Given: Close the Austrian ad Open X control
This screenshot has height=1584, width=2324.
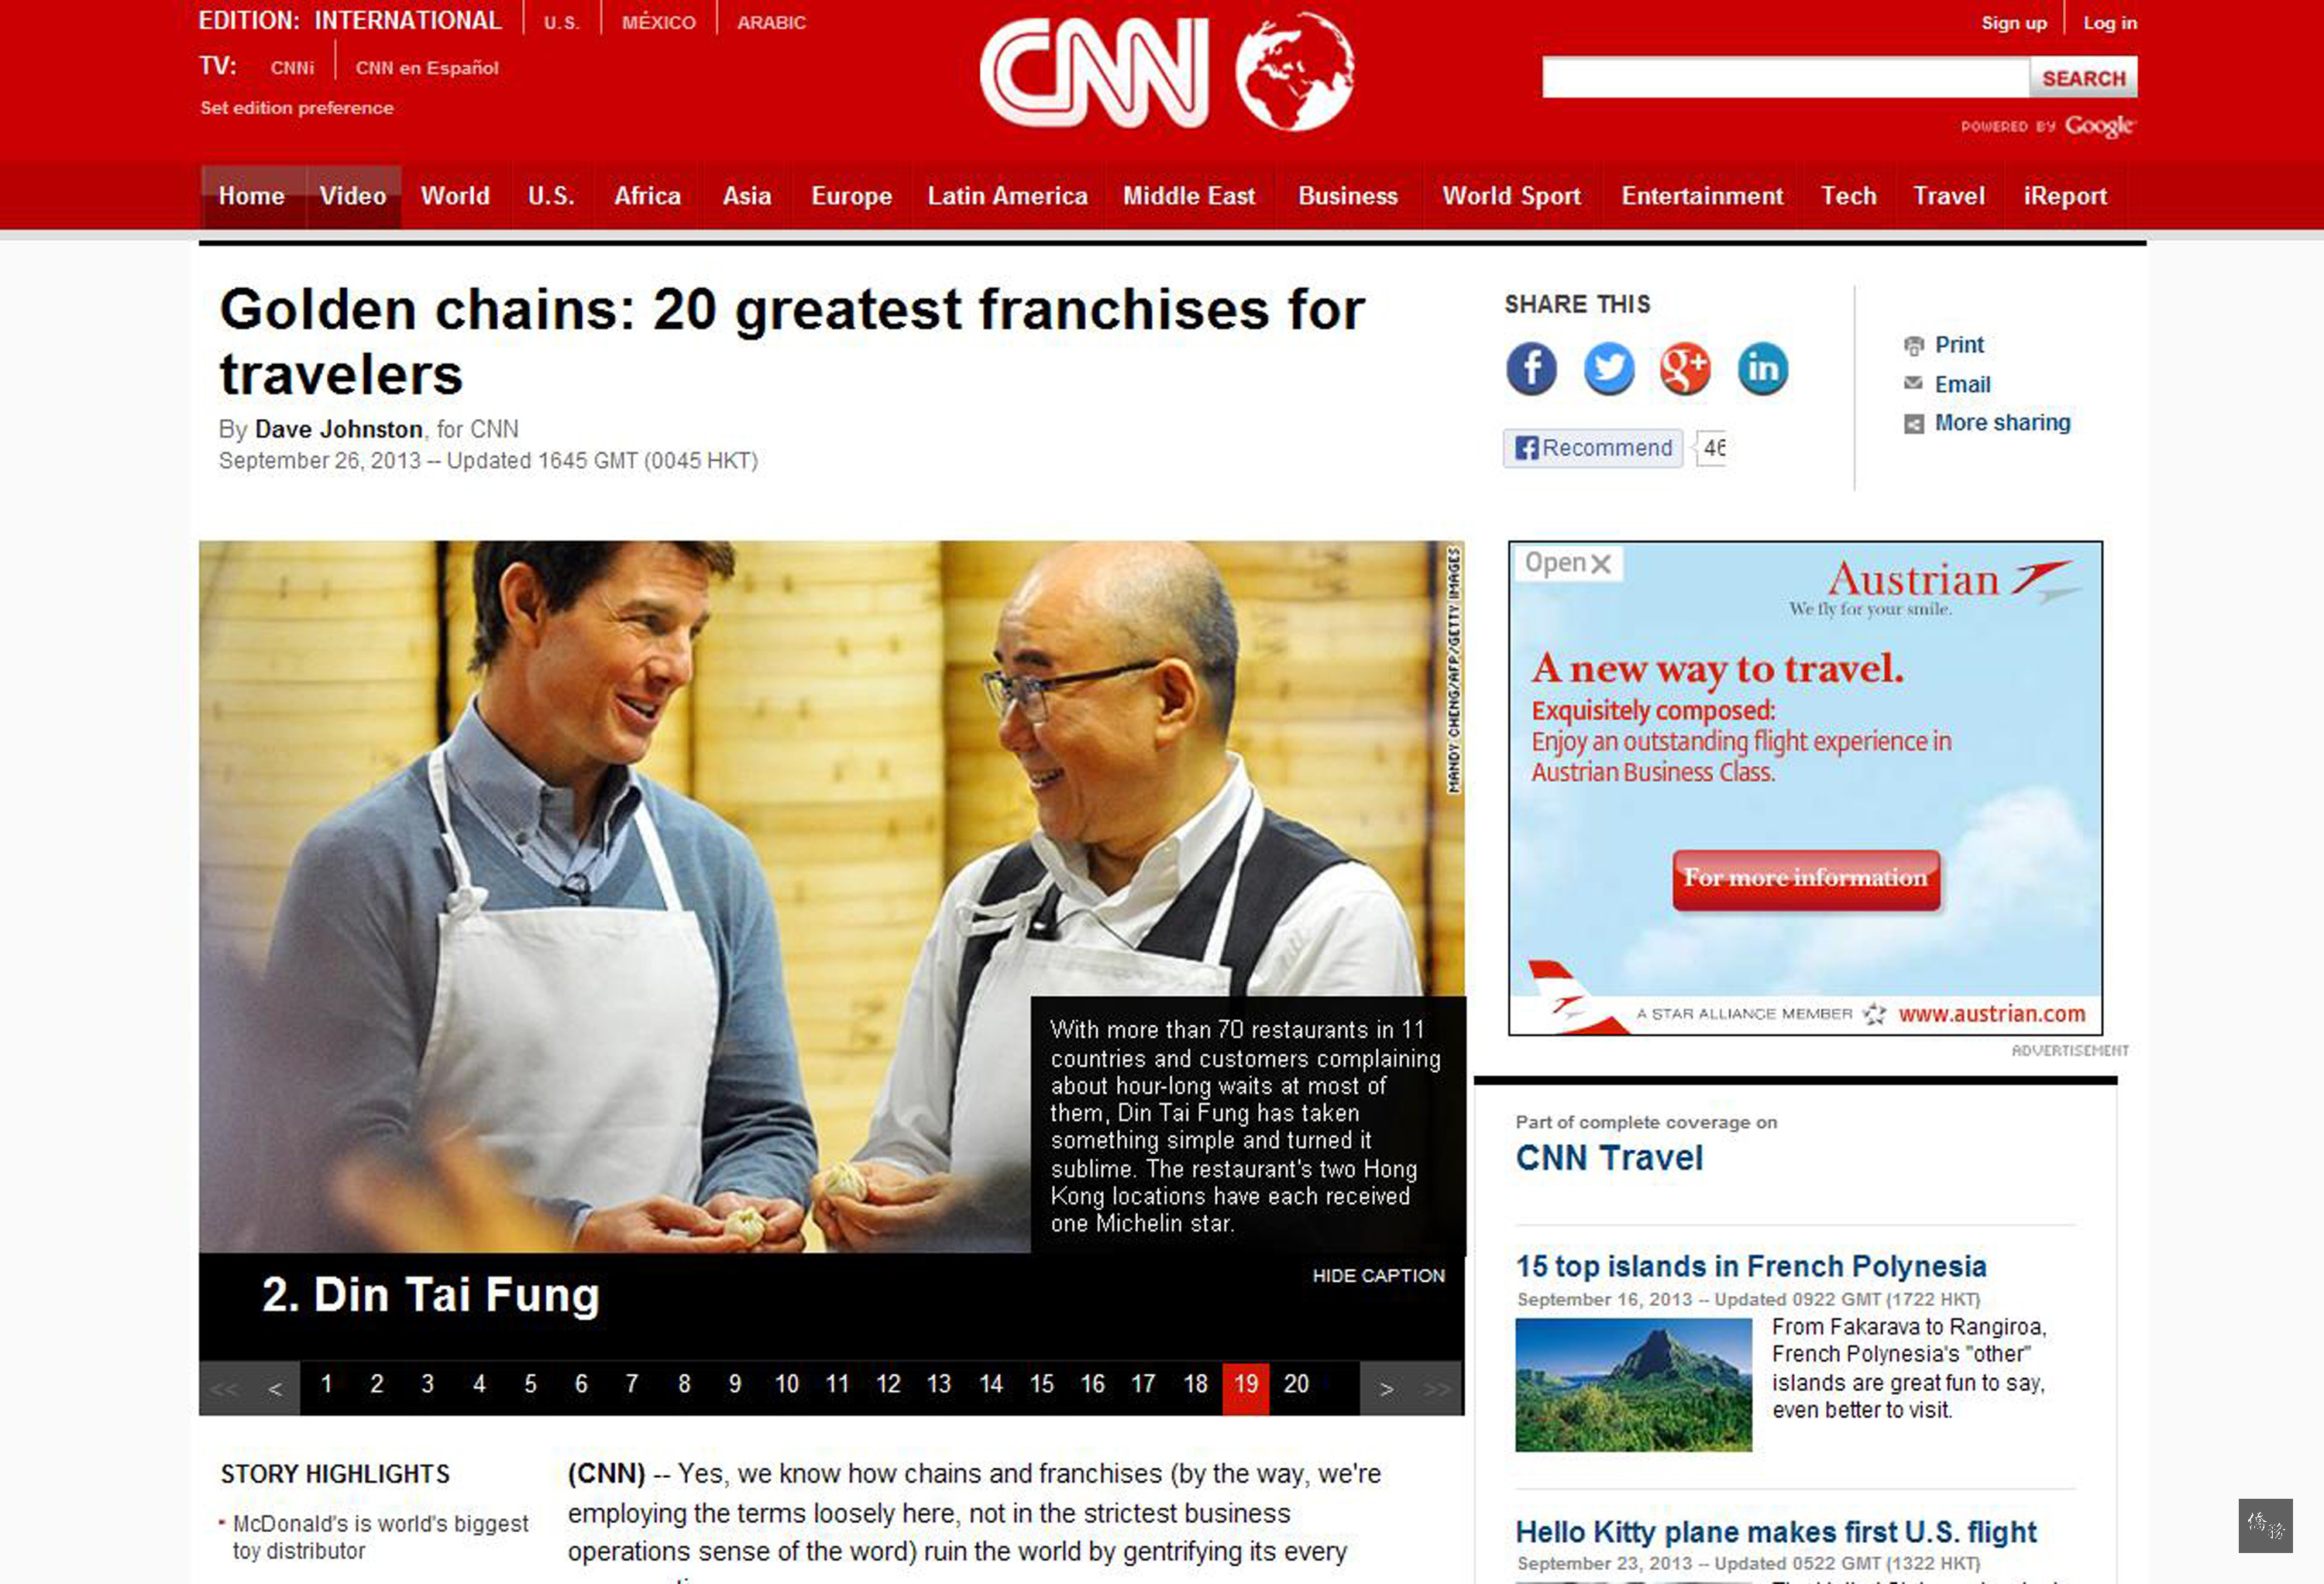Looking at the screenshot, I should pyautogui.click(x=1568, y=563).
